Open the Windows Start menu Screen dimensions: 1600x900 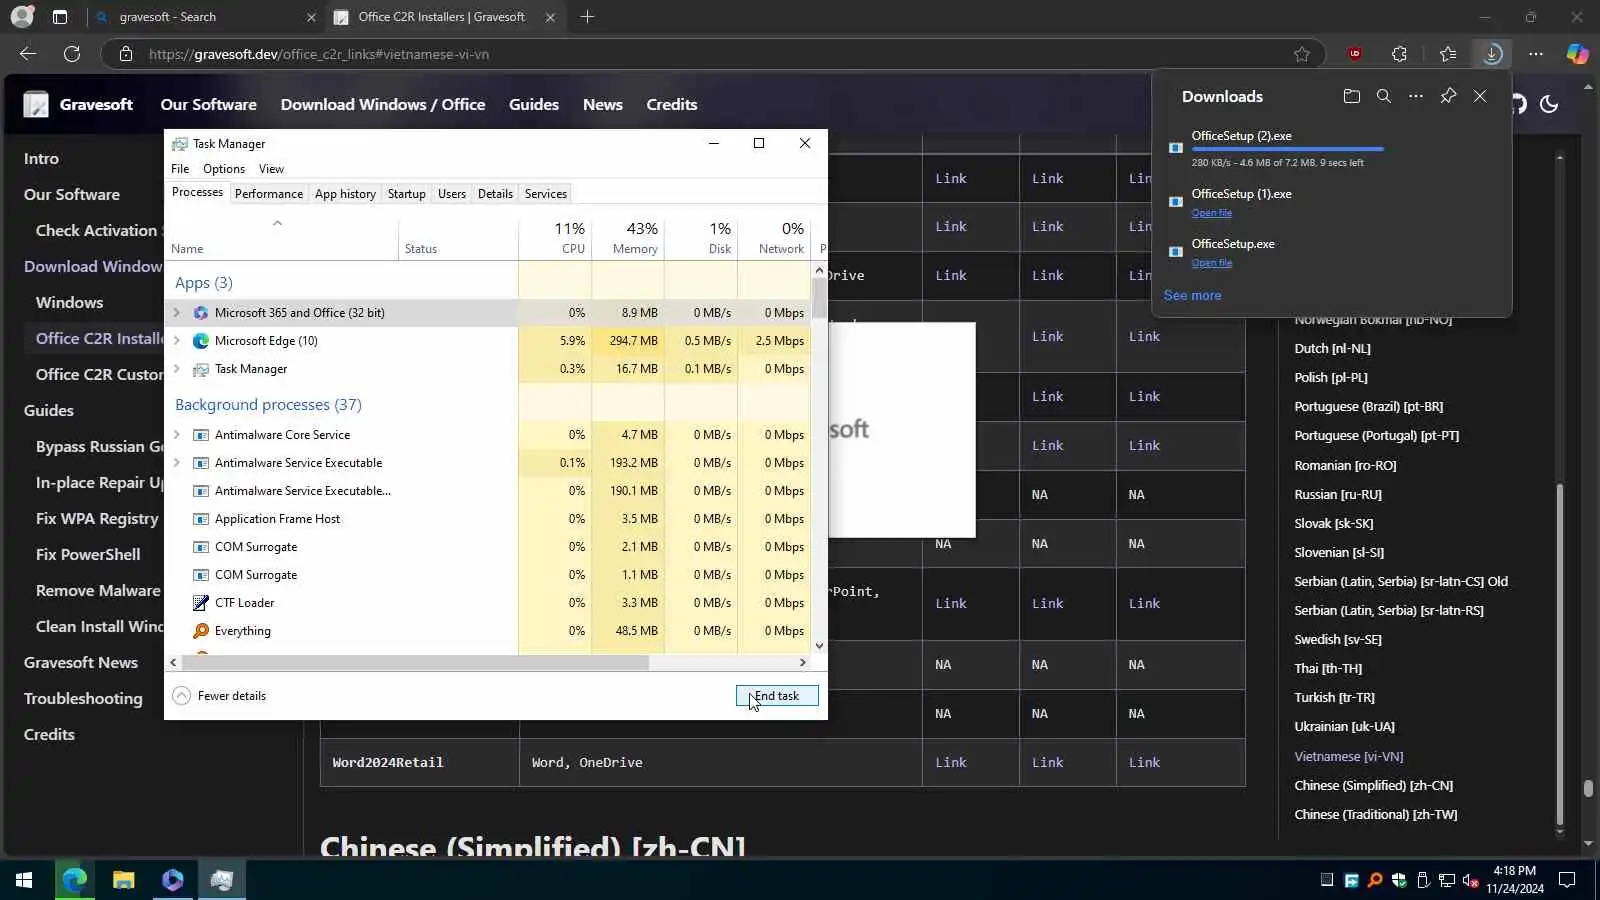pyautogui.click(x=24, y=880)
